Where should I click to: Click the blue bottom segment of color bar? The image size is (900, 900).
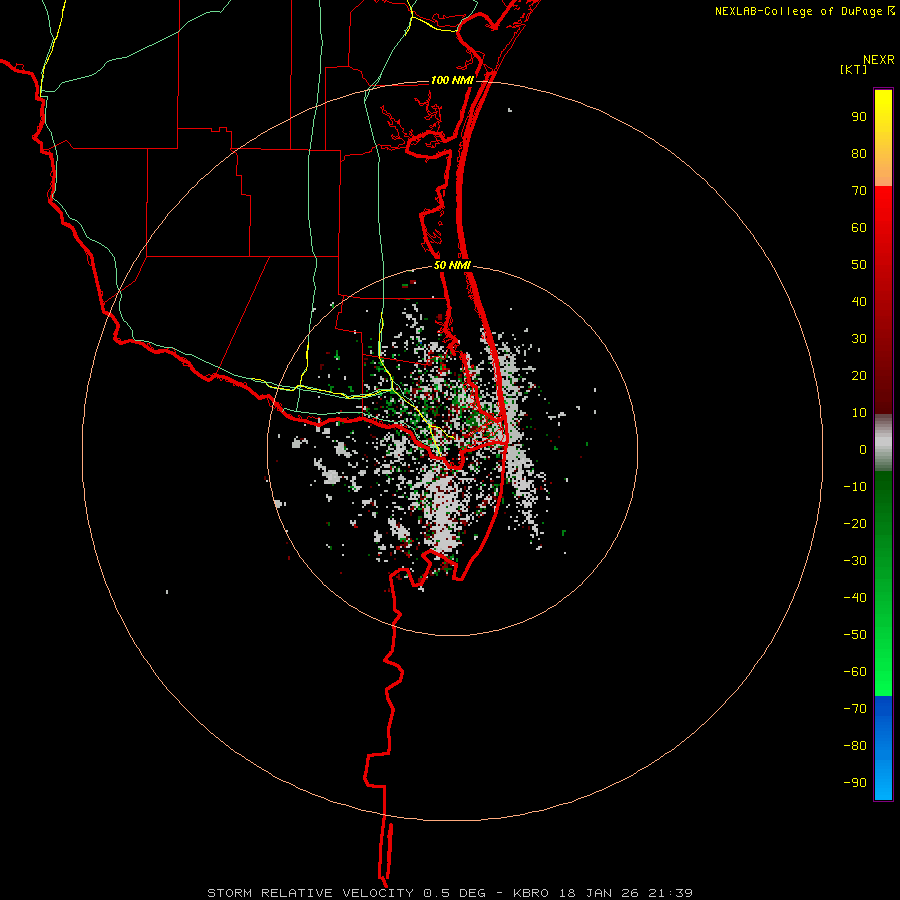883,748
